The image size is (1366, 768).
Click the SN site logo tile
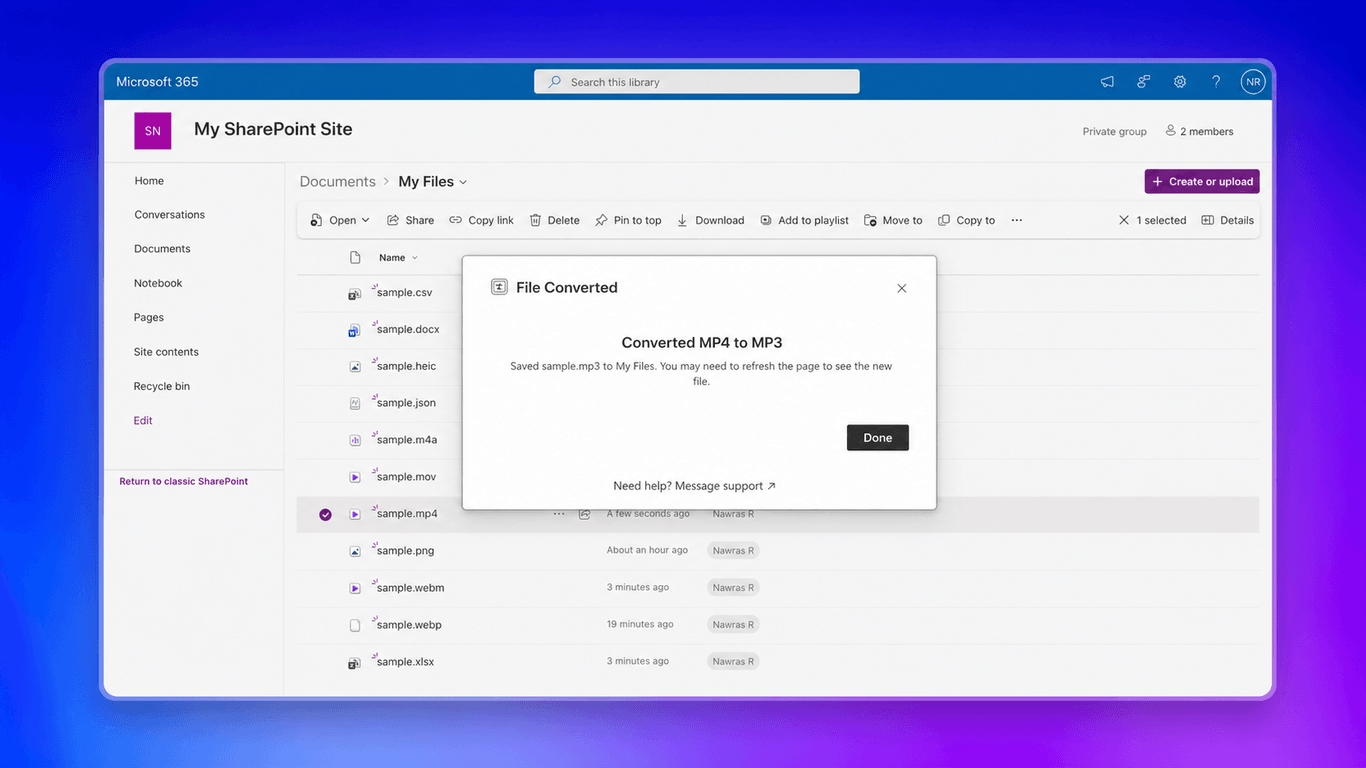coord(153,131)
